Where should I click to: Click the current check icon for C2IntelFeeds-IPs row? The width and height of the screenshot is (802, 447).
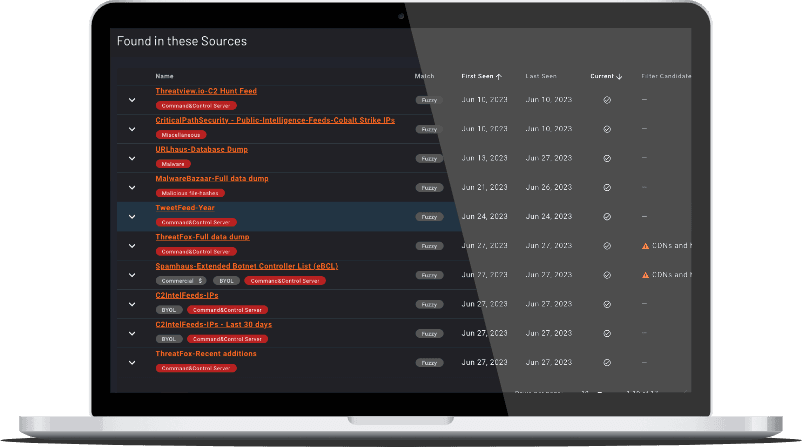[x=607, y=304]
